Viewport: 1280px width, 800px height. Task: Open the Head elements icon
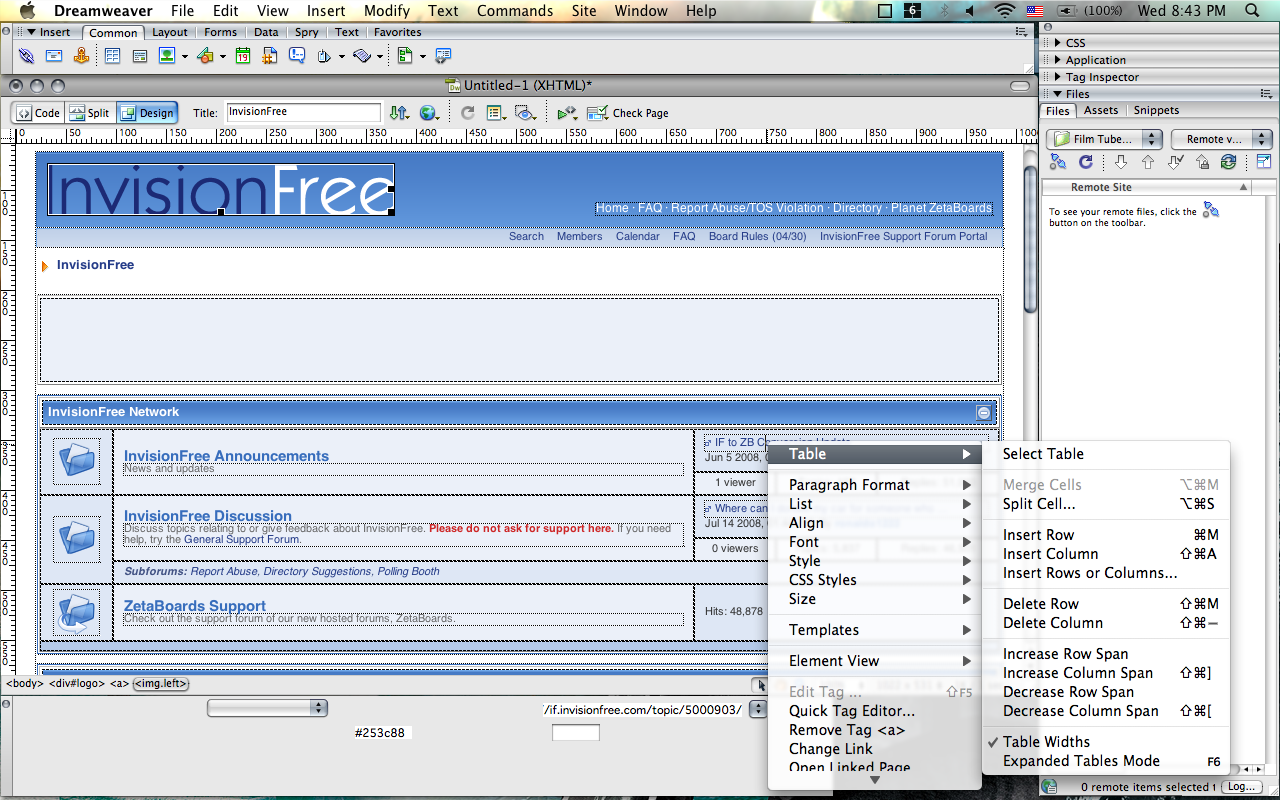click(x=324, y=57)
